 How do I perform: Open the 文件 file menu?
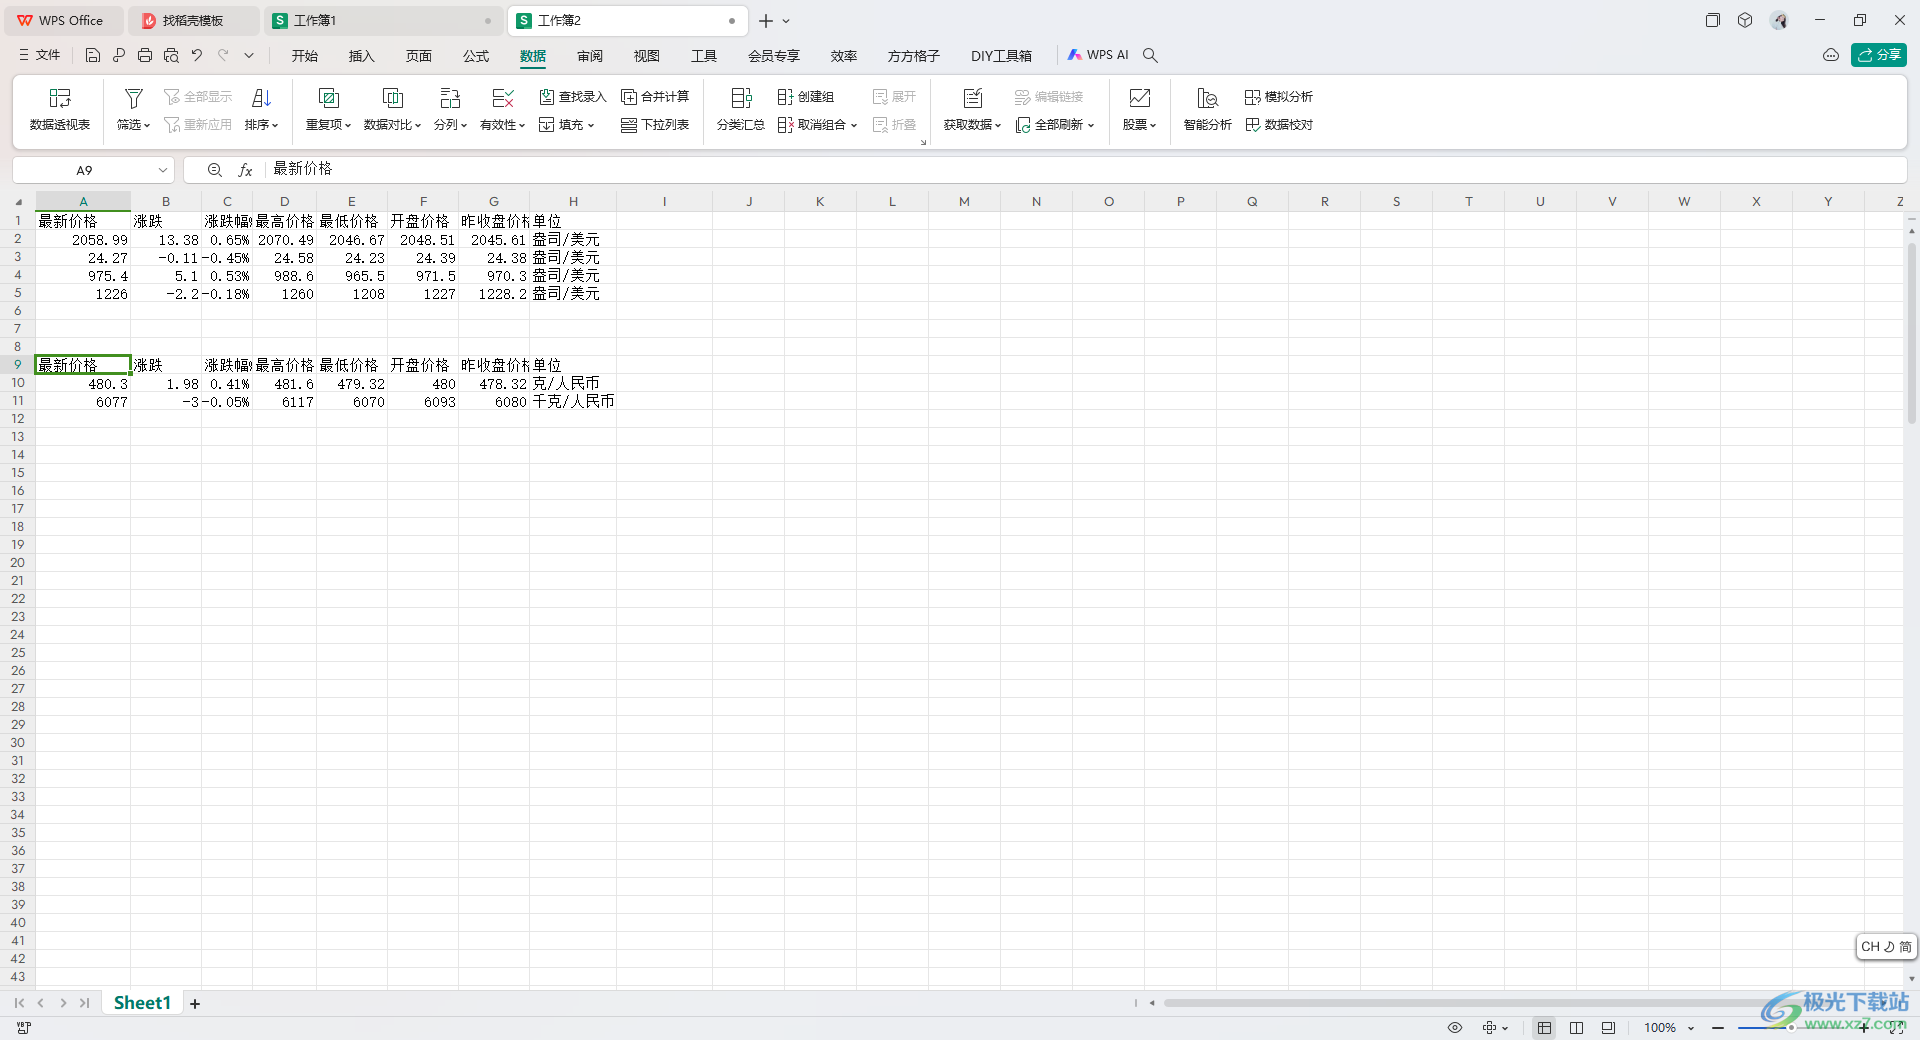(x=40, y=56)
